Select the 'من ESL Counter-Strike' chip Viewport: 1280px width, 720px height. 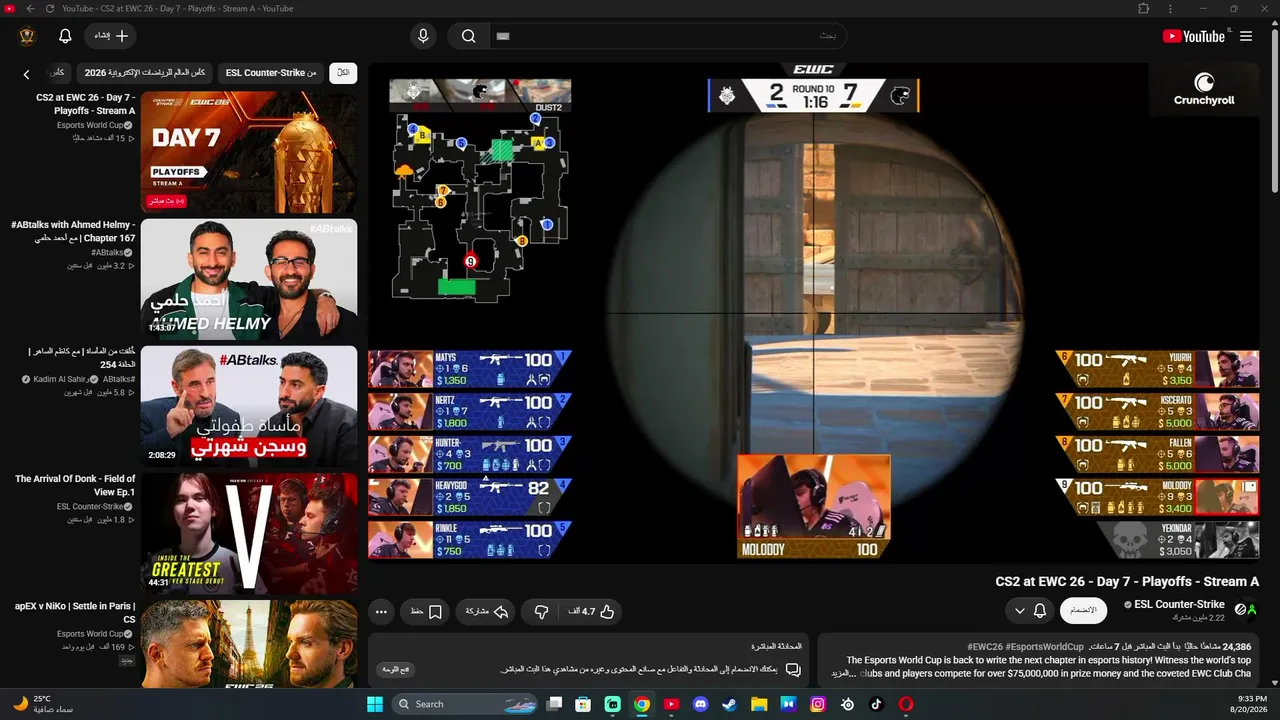[x=271, y=73]
